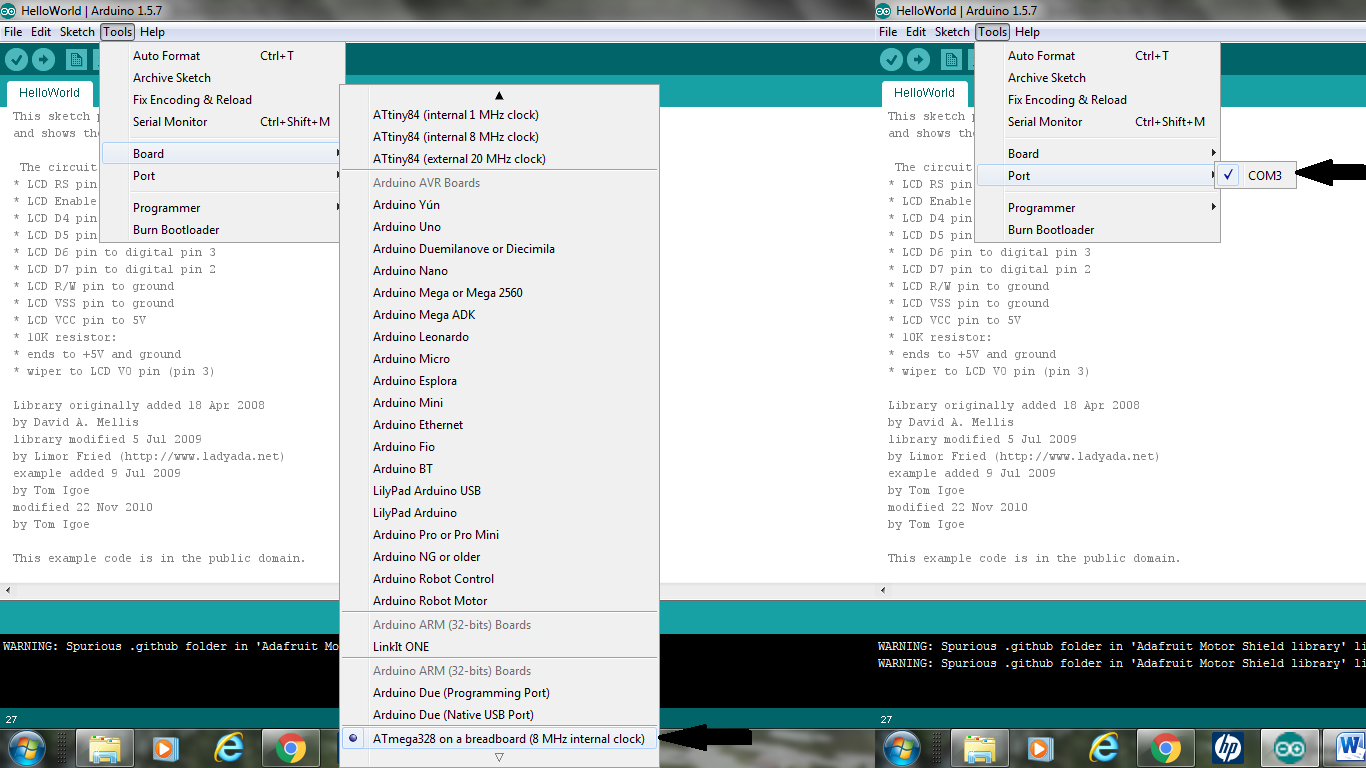Click the Upload arrow icon in left window
The image size is (1366, 768).
(x=43, y=60)
